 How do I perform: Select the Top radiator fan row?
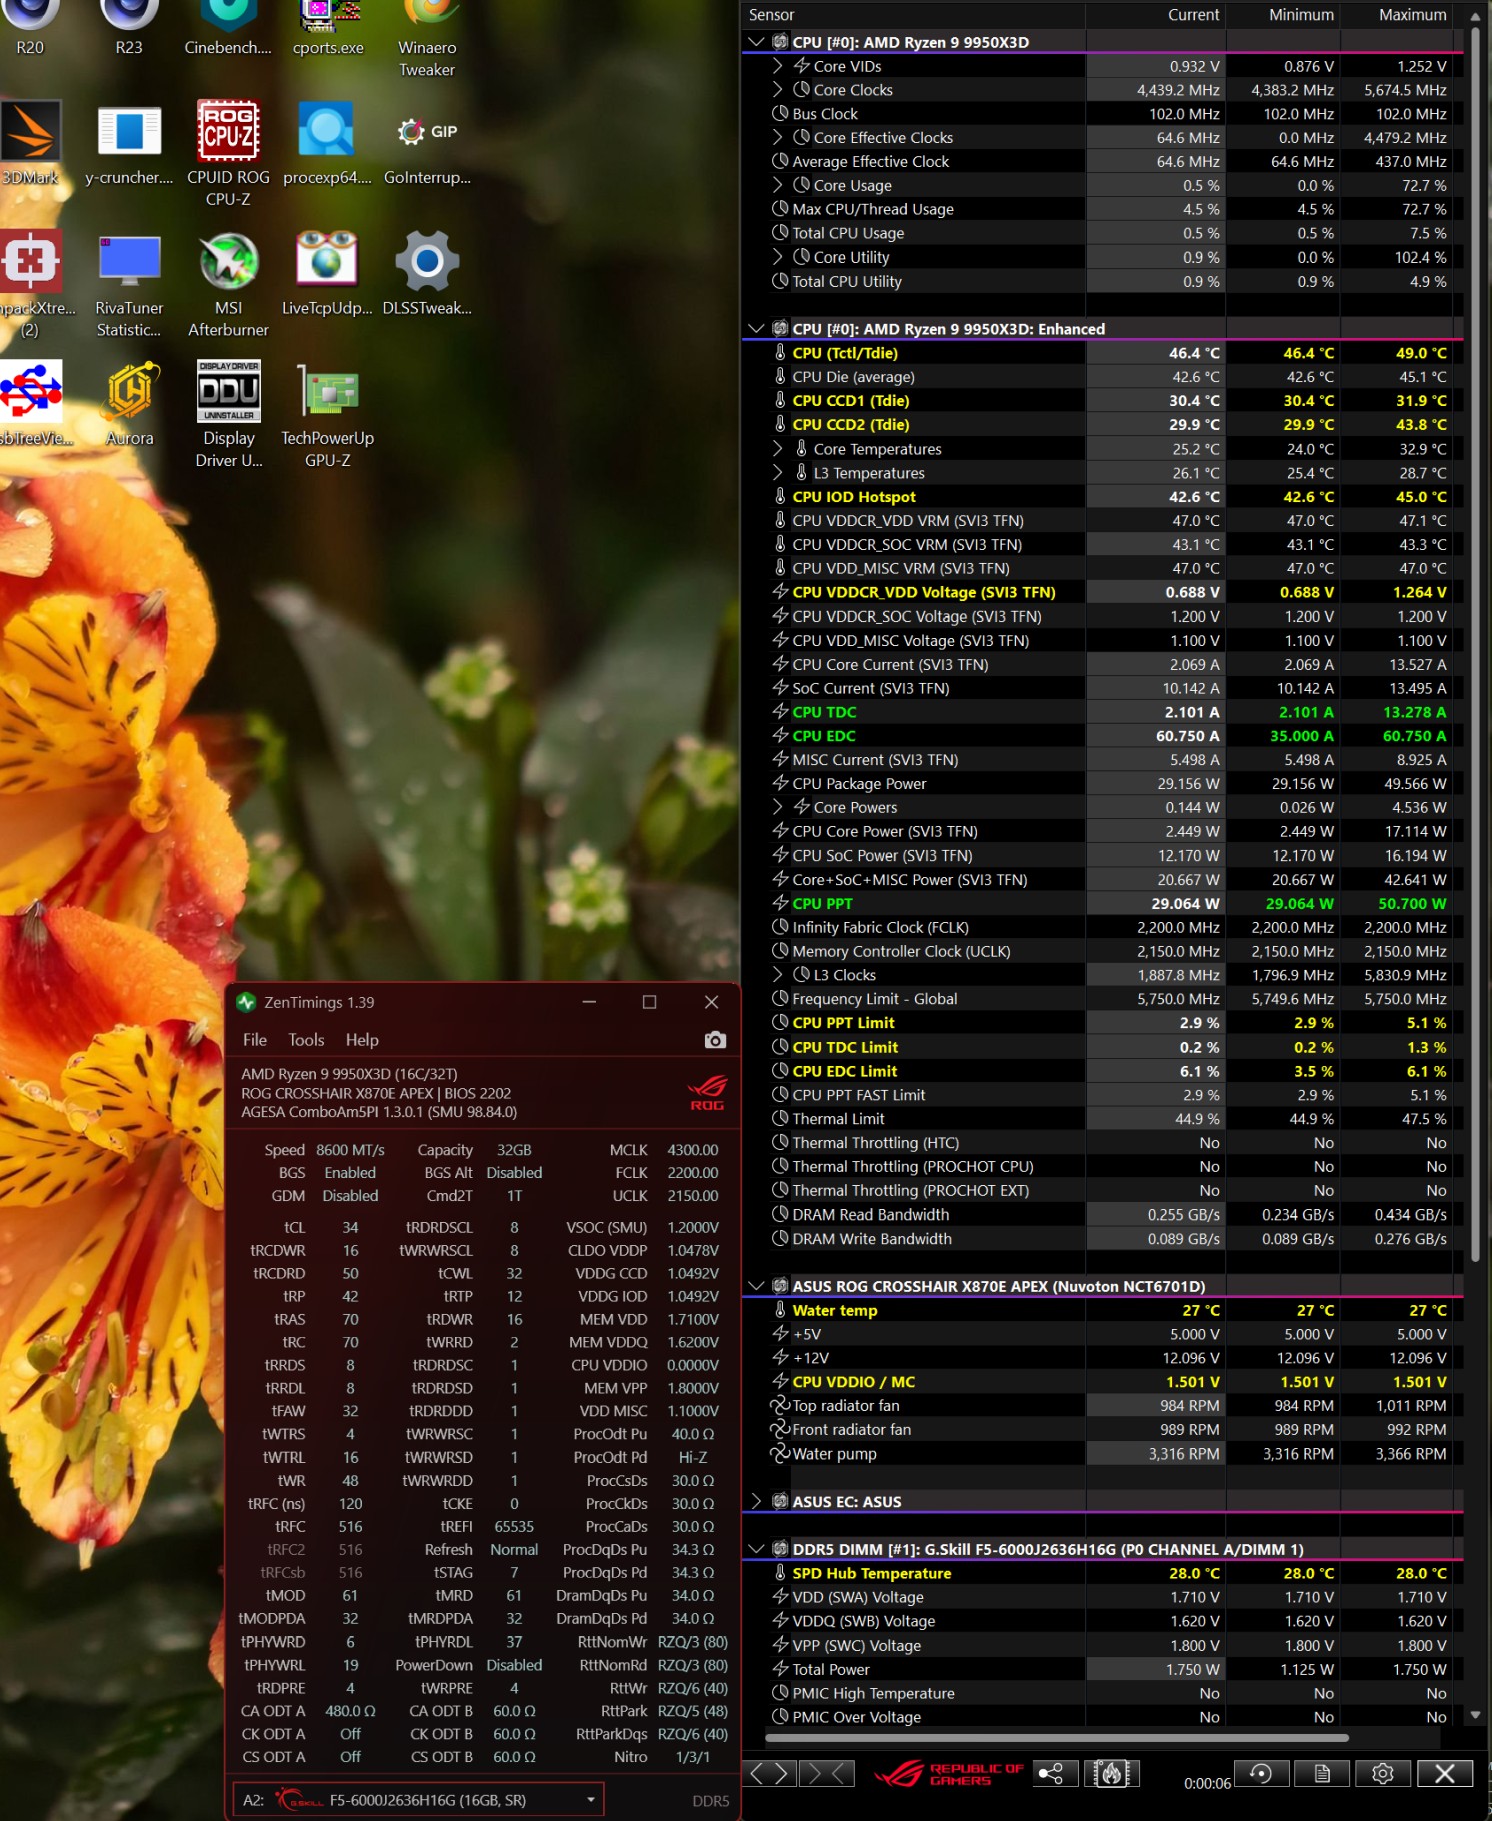(x=1103, y=1406)
